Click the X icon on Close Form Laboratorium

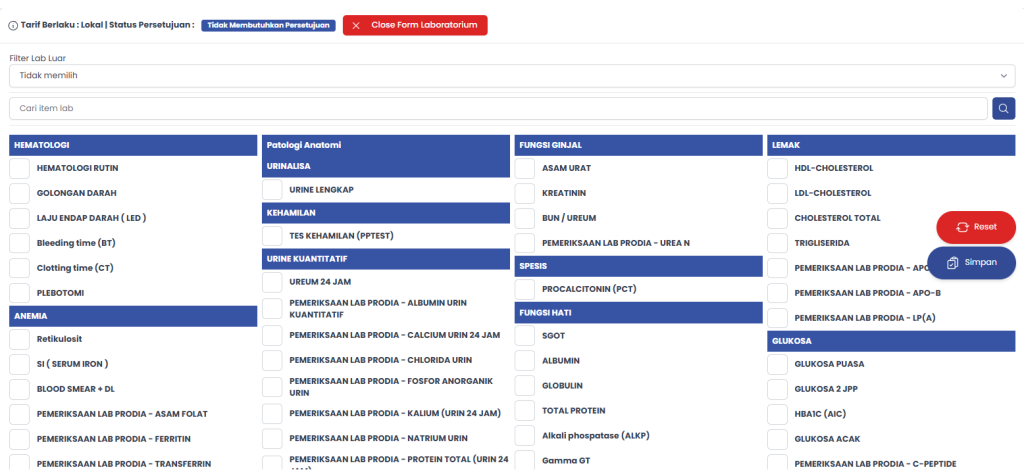click(x=356, y=25)
